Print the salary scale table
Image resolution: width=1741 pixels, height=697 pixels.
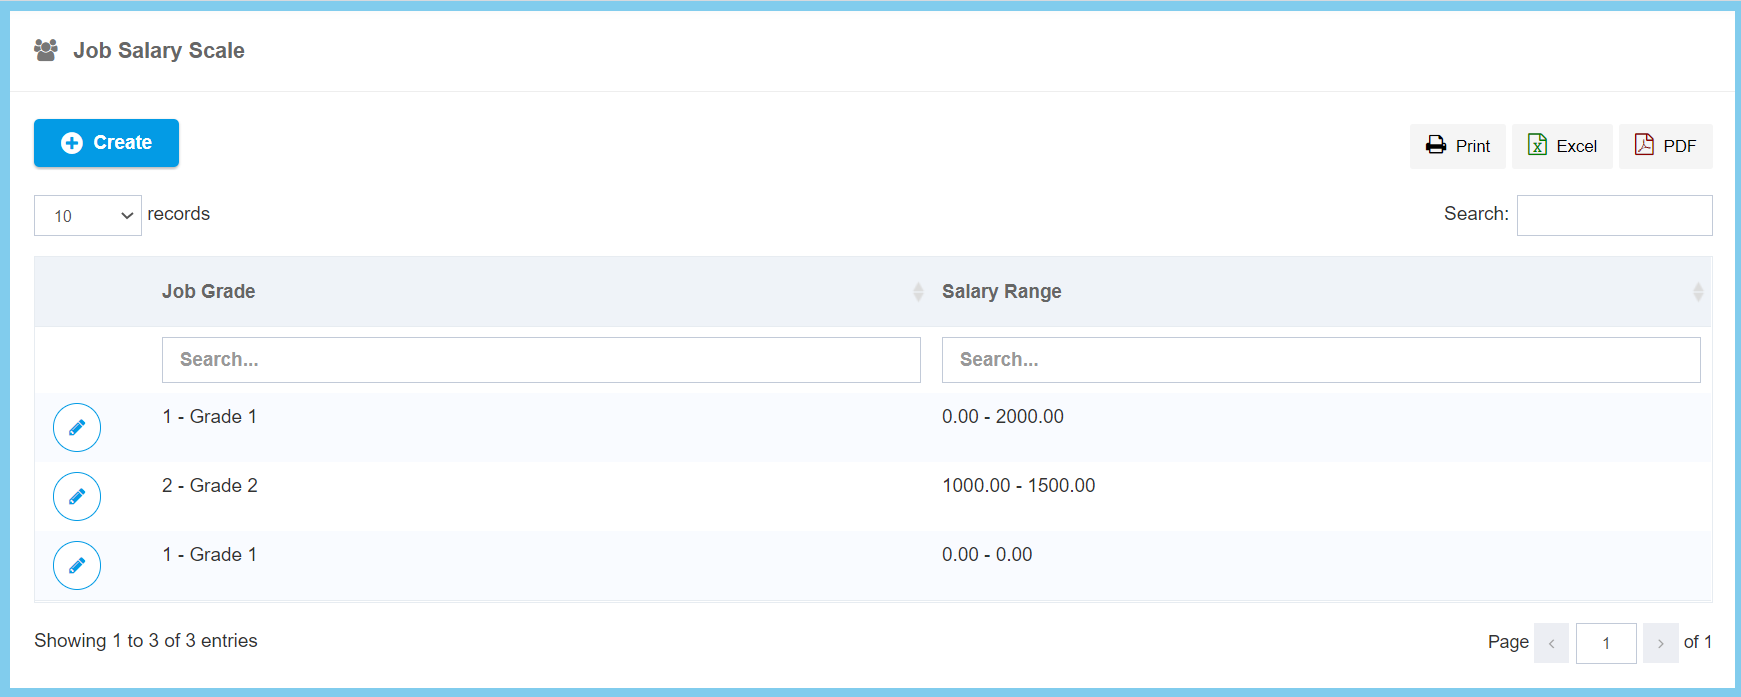[1458, 146]
